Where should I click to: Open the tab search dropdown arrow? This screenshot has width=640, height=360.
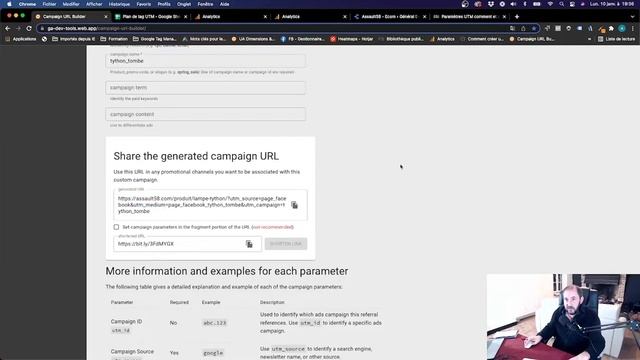point(632,17)
